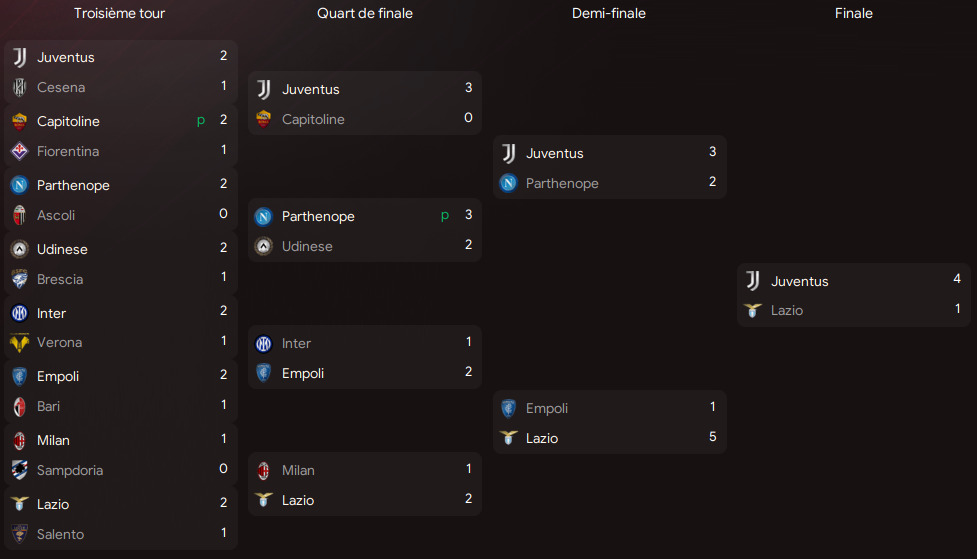Open Parthenope team name in Demi-finale

coord(562,183)
